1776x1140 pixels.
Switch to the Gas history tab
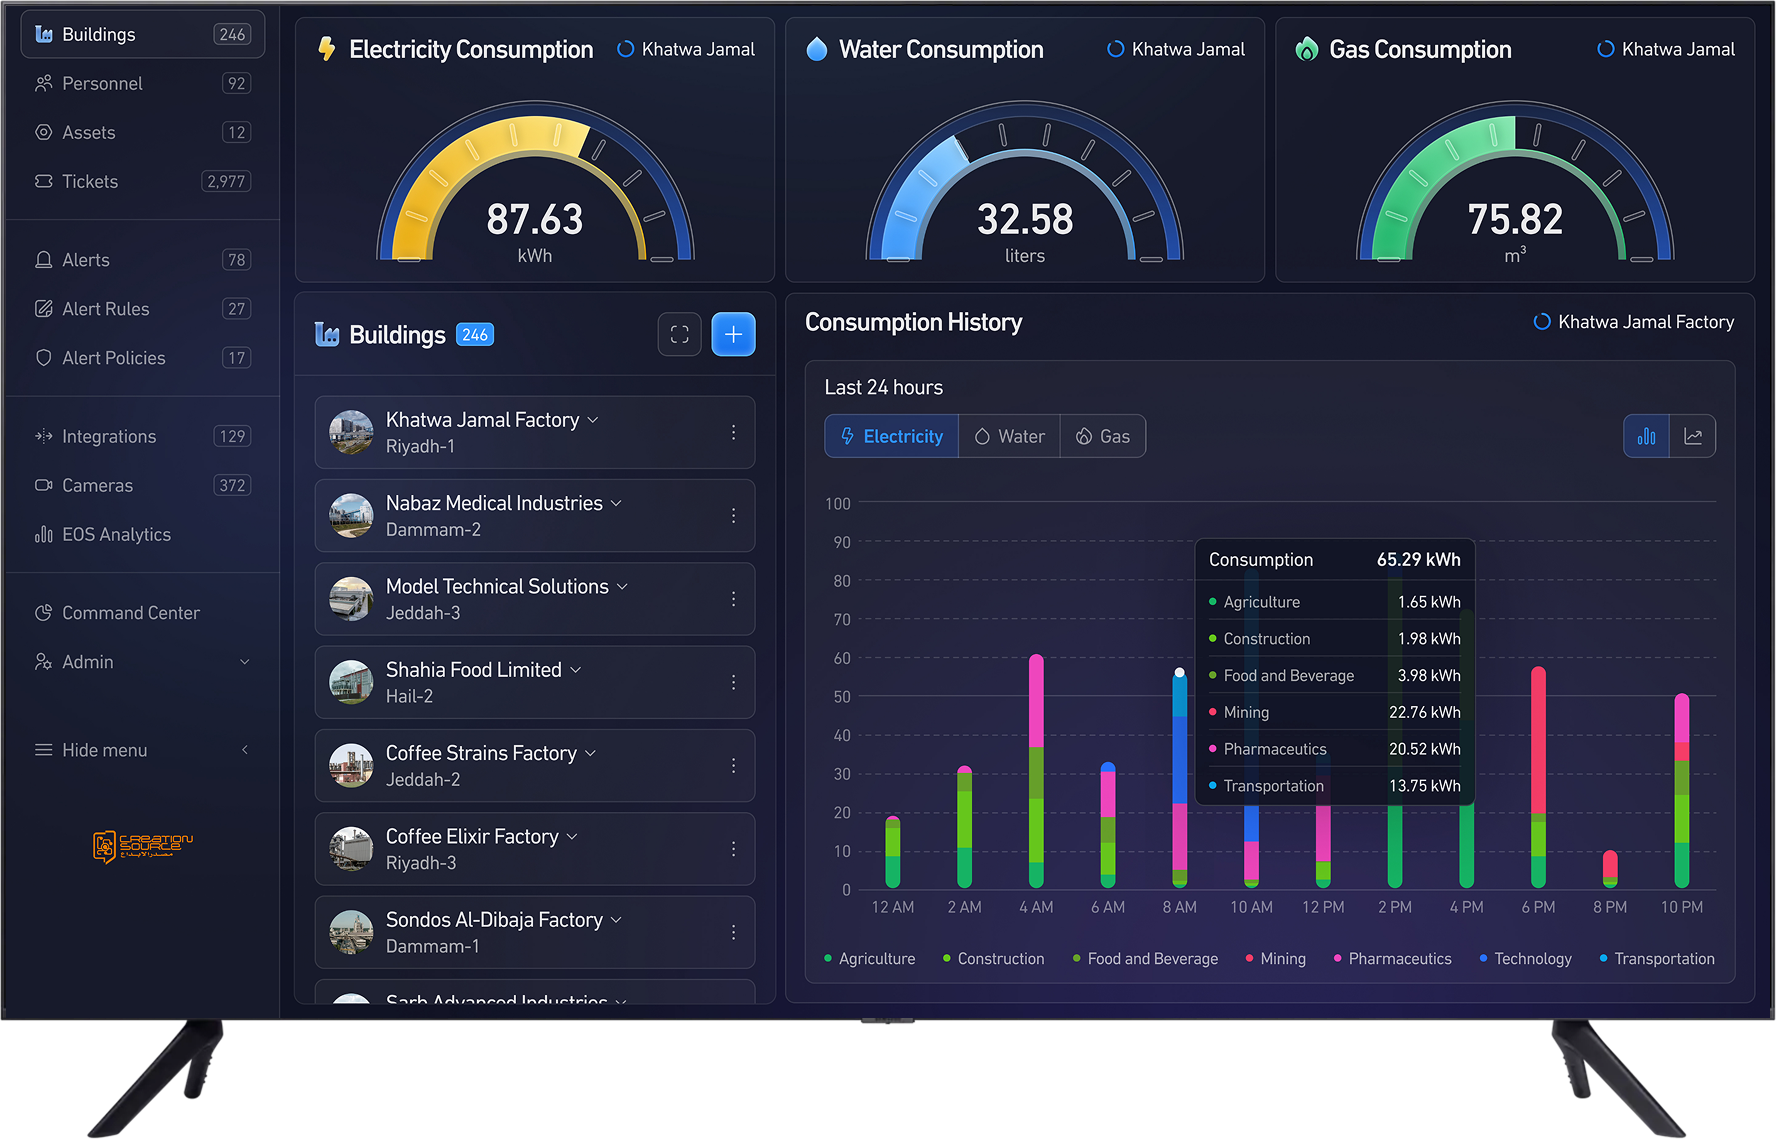point(1103,436)
